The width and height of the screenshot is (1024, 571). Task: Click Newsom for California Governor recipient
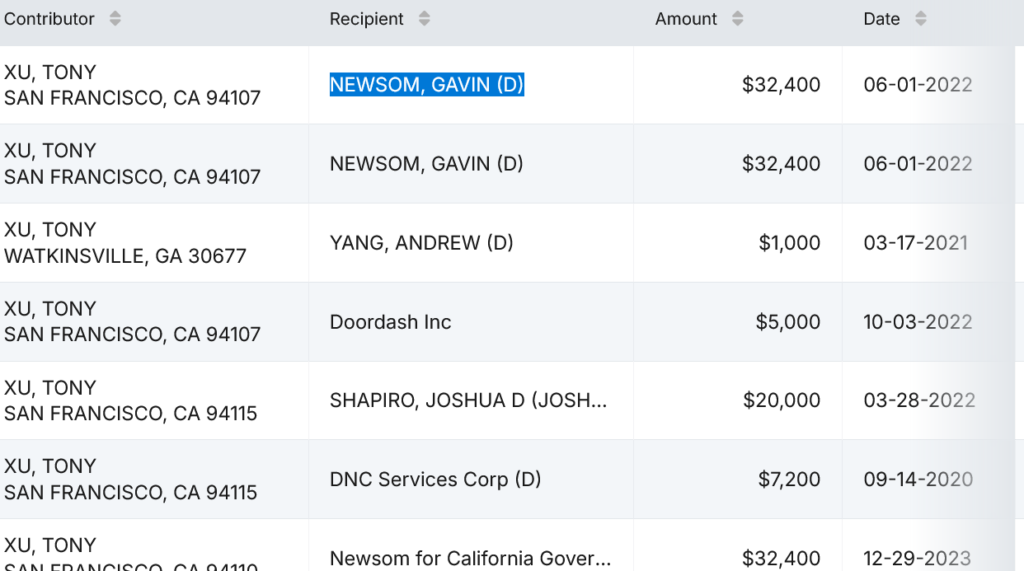(470, 557)
